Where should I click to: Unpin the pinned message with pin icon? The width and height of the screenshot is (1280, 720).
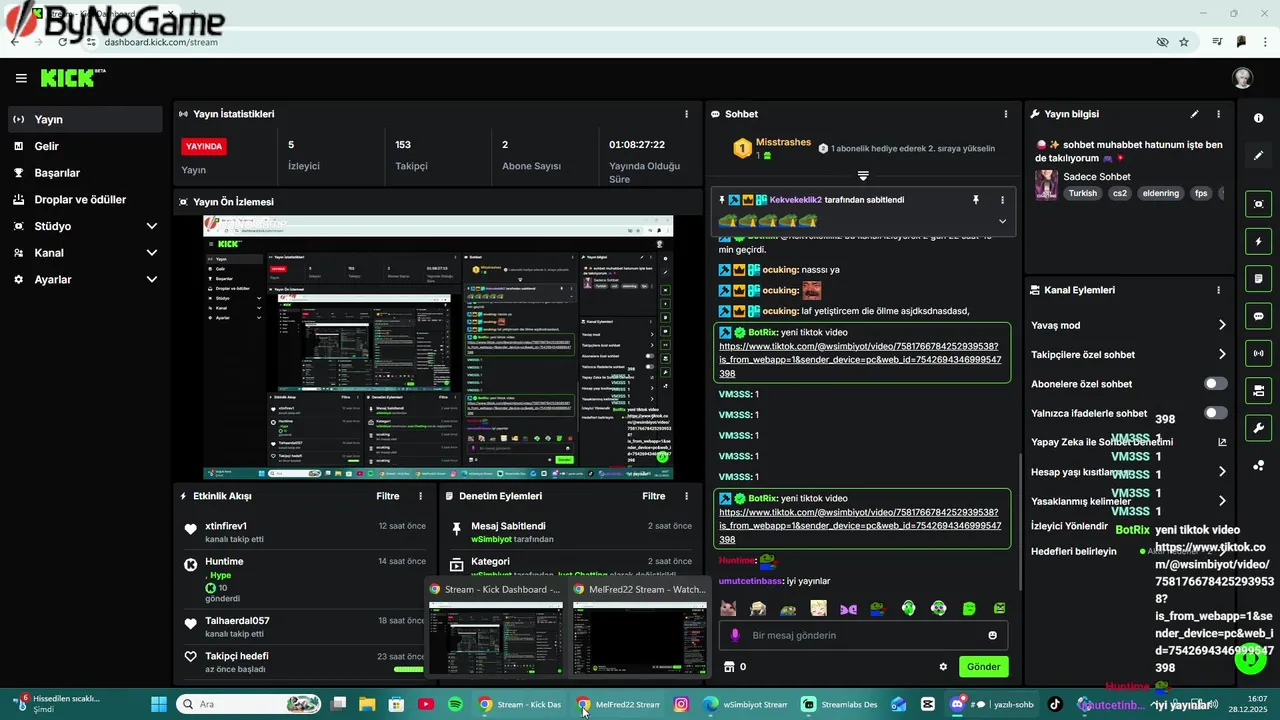(976, 200)
